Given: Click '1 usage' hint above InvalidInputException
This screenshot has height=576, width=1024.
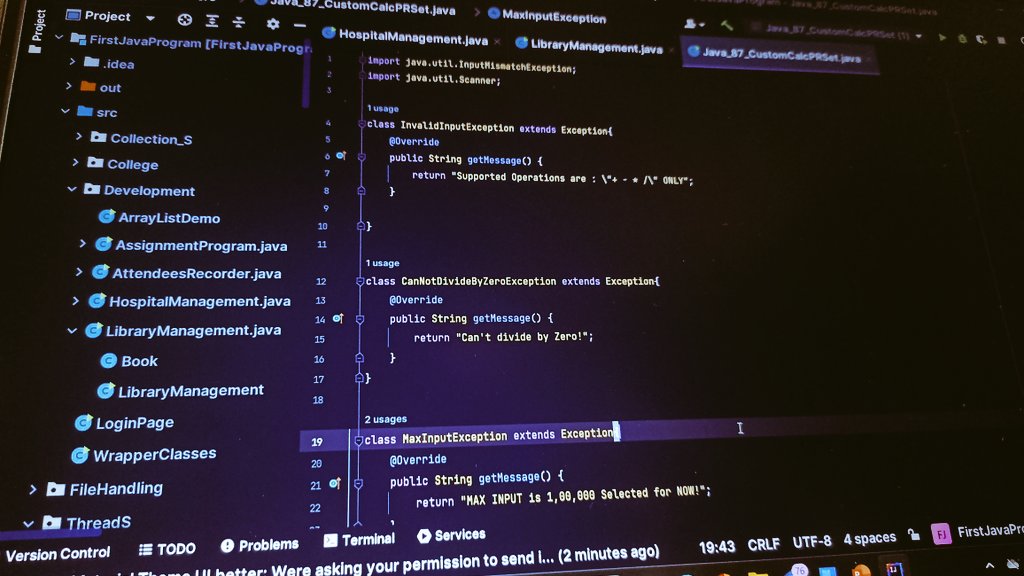Looking at the screenshot, I should (383, 108).
